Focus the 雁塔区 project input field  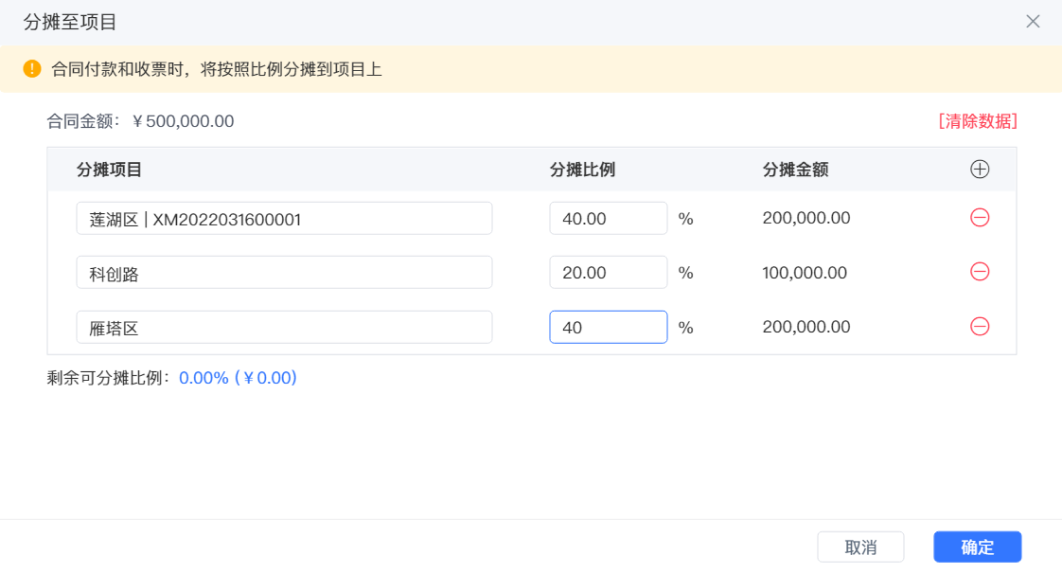284,327
